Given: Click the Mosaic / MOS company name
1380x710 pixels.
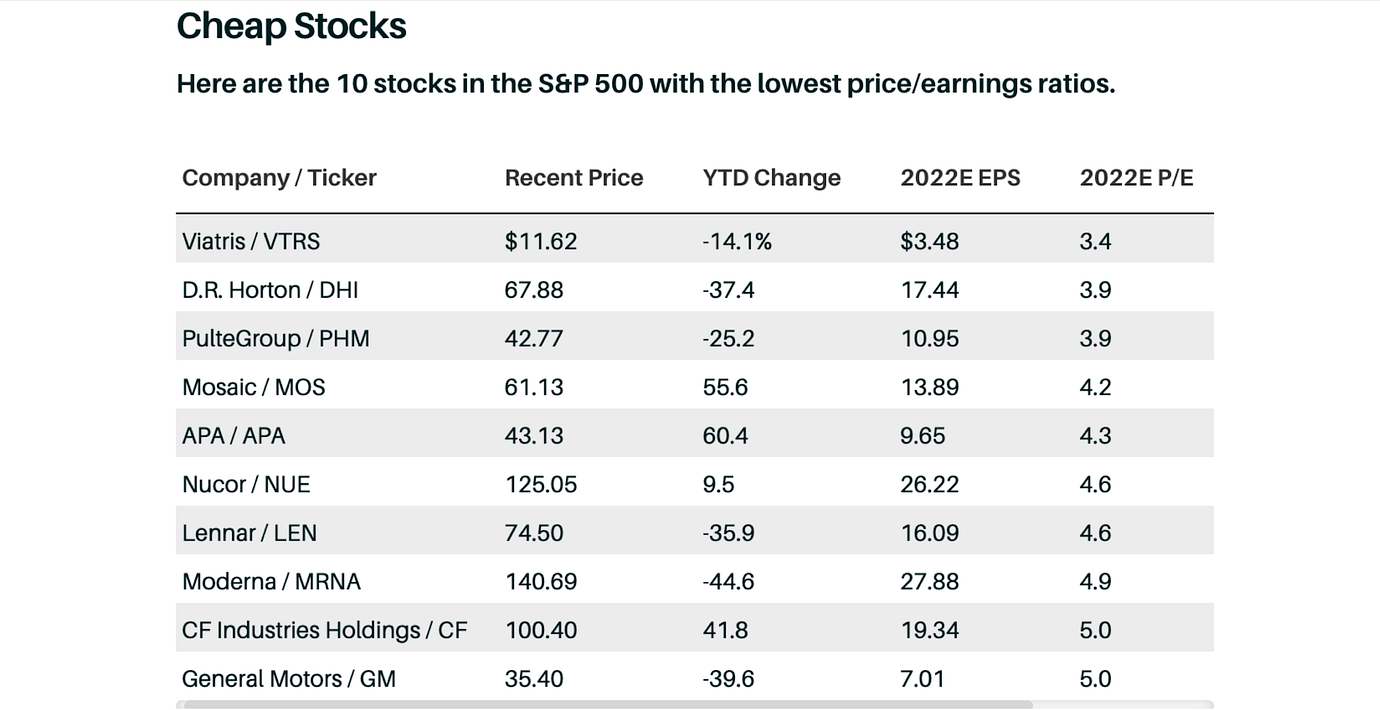Looking at the screenshot, I should (x=254, y=387).
